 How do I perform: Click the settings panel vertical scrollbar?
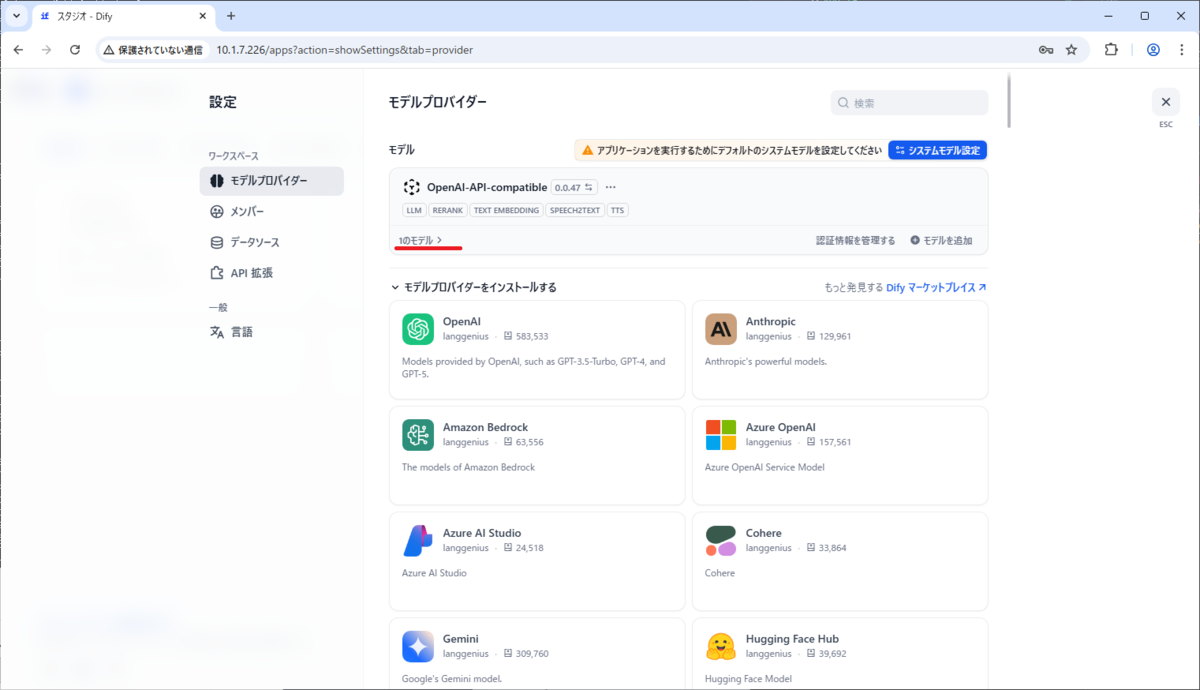tap(1008, 100)
